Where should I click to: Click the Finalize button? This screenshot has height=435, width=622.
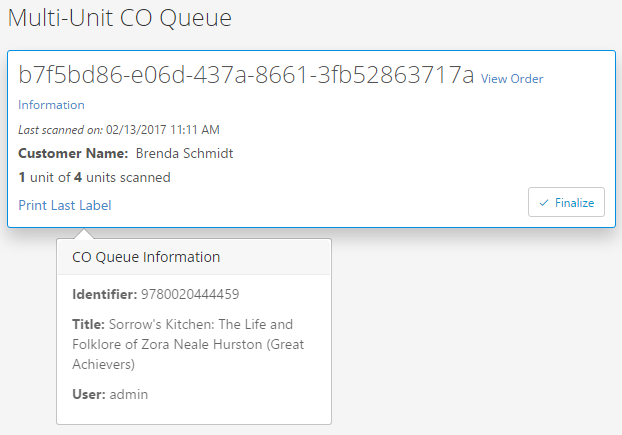566,202
